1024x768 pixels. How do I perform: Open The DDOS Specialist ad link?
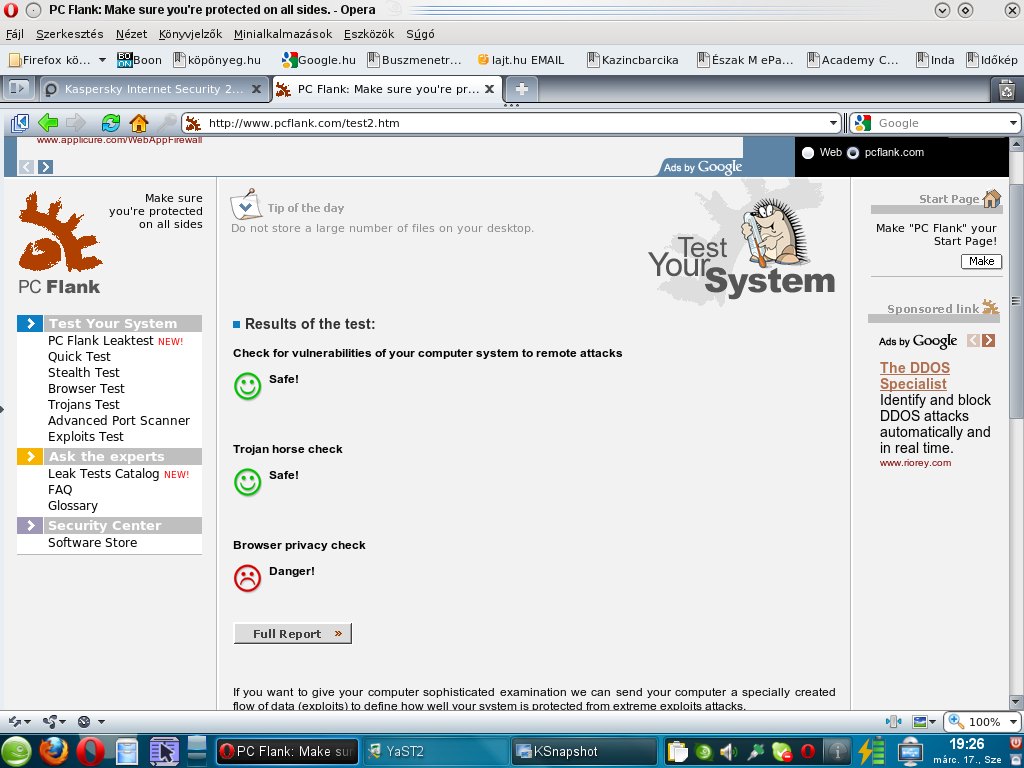click(x=914, y=376)
